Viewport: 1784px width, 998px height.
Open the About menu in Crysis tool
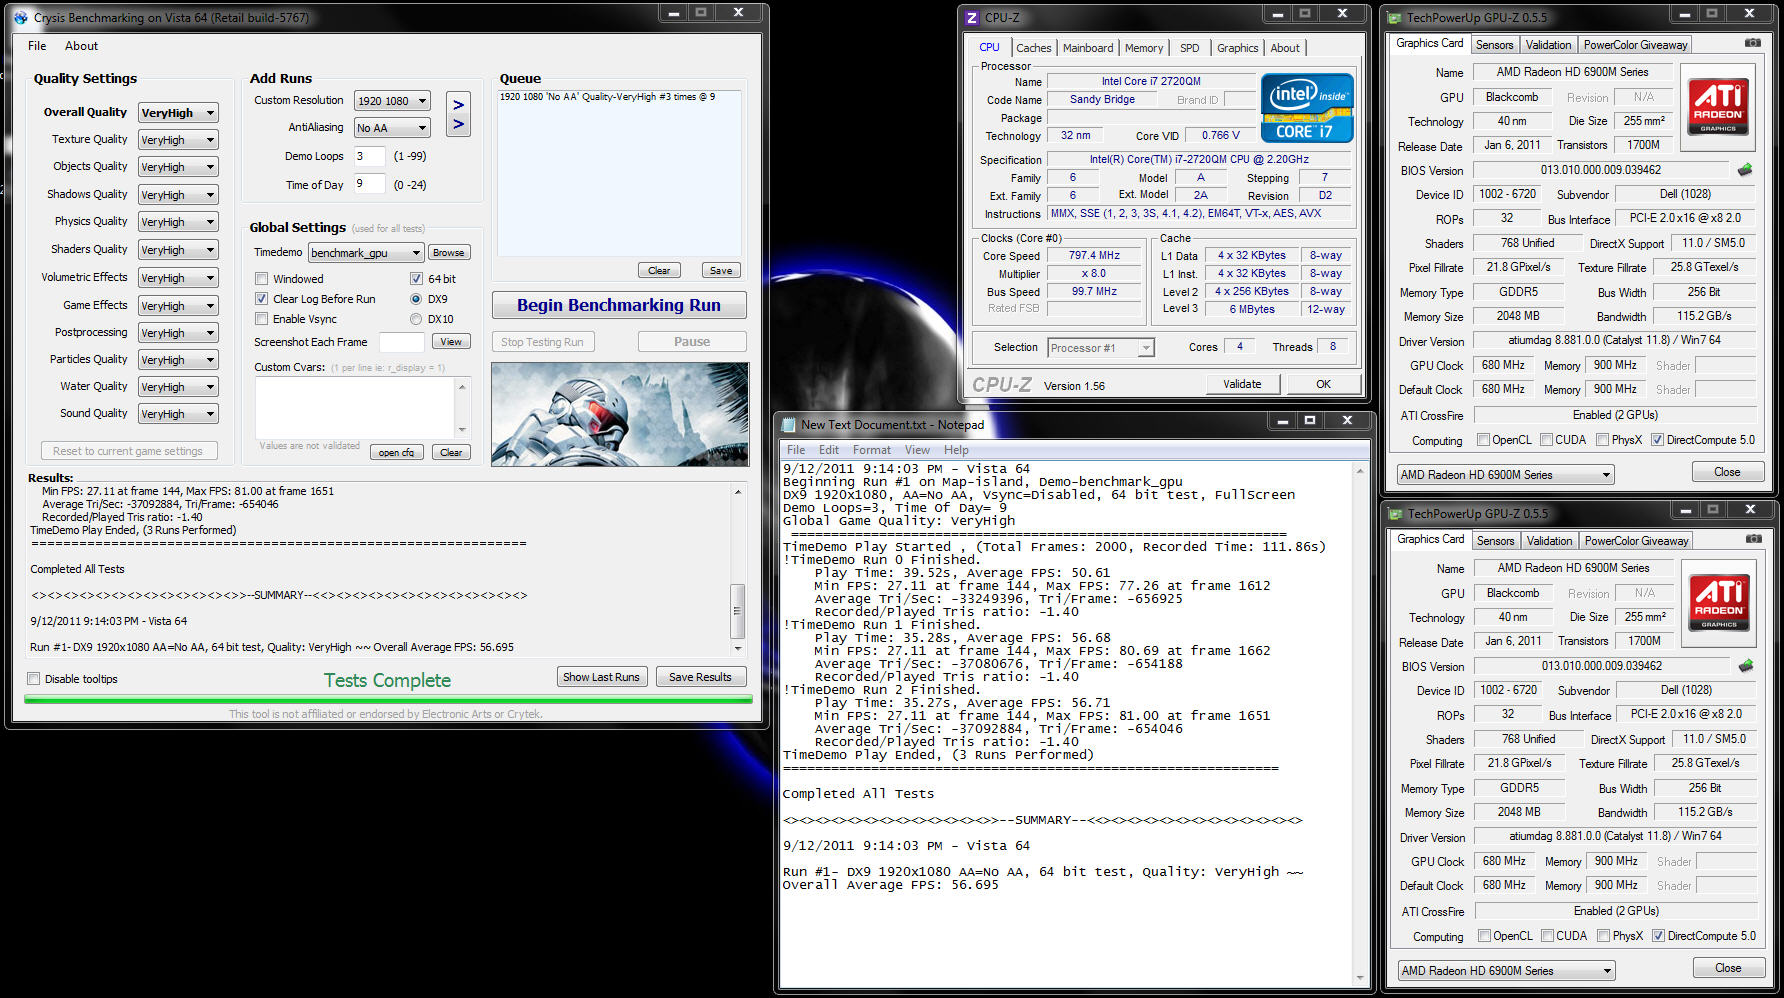coord(81,46)
